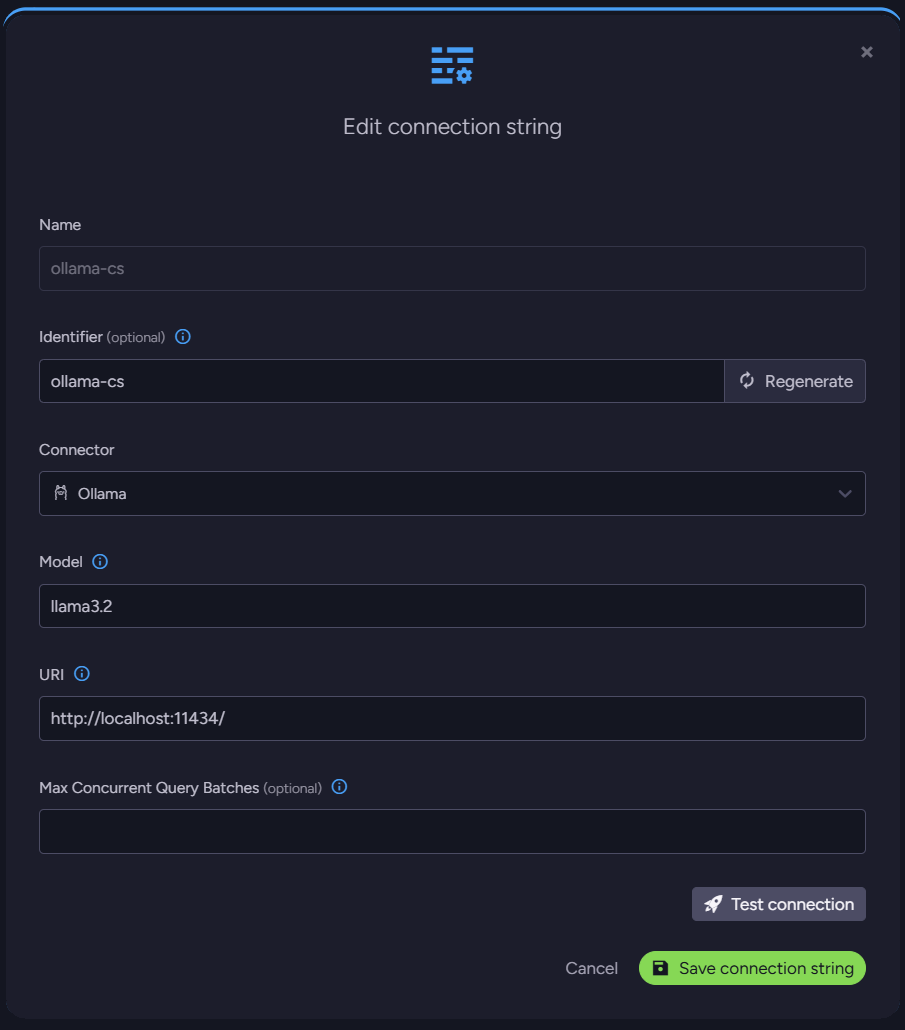Image resolution: width=905 pixels, height=1030 pixels.
Task: Click the info icon beside Model label
Action: tap(100, 562)
